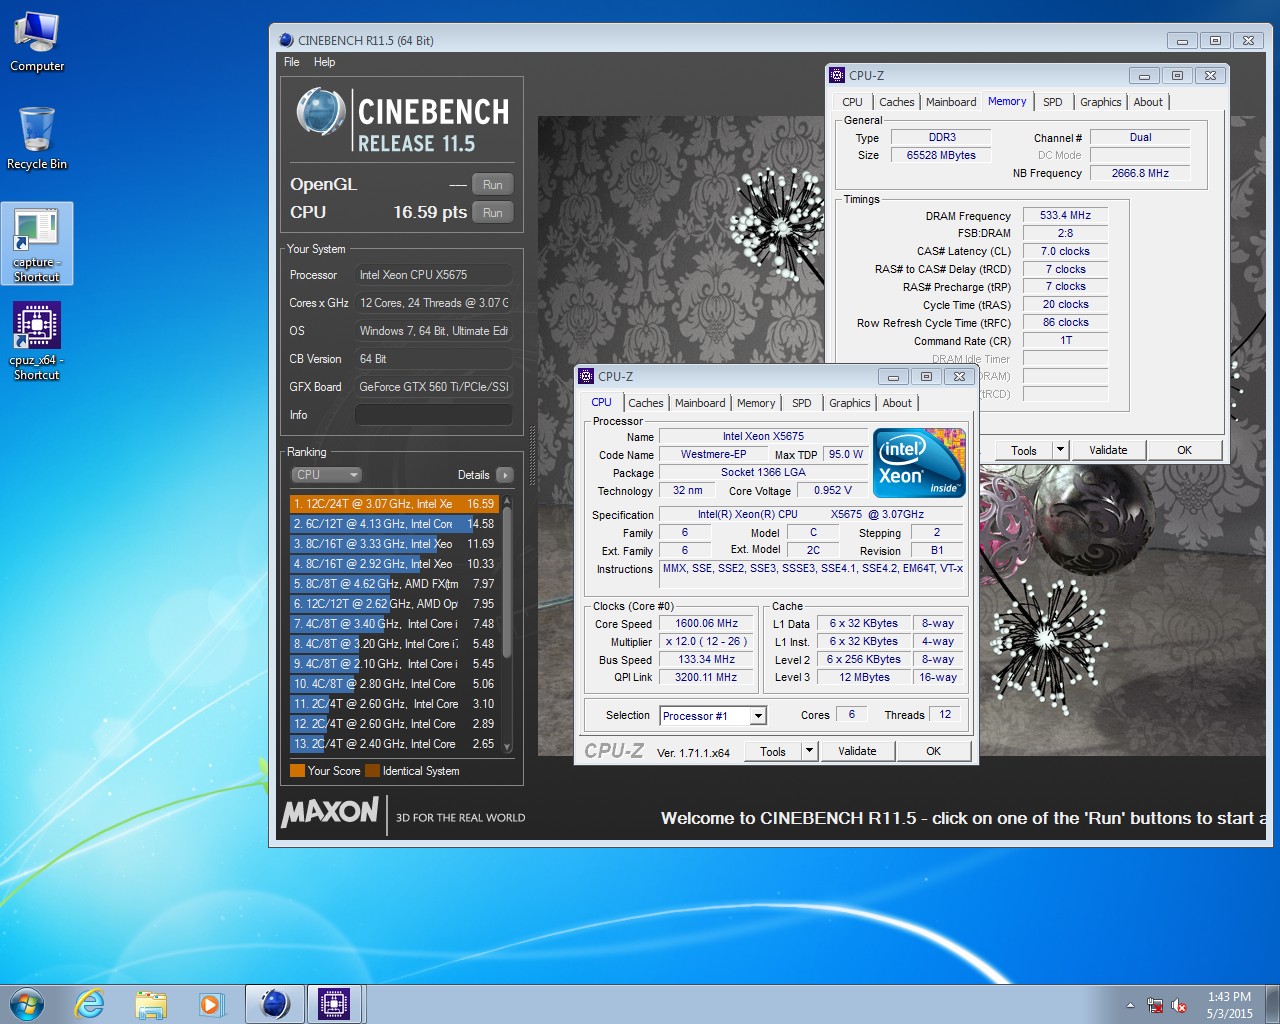Select CPU tab in the back CPU-Z window

(x=852, y=102)
